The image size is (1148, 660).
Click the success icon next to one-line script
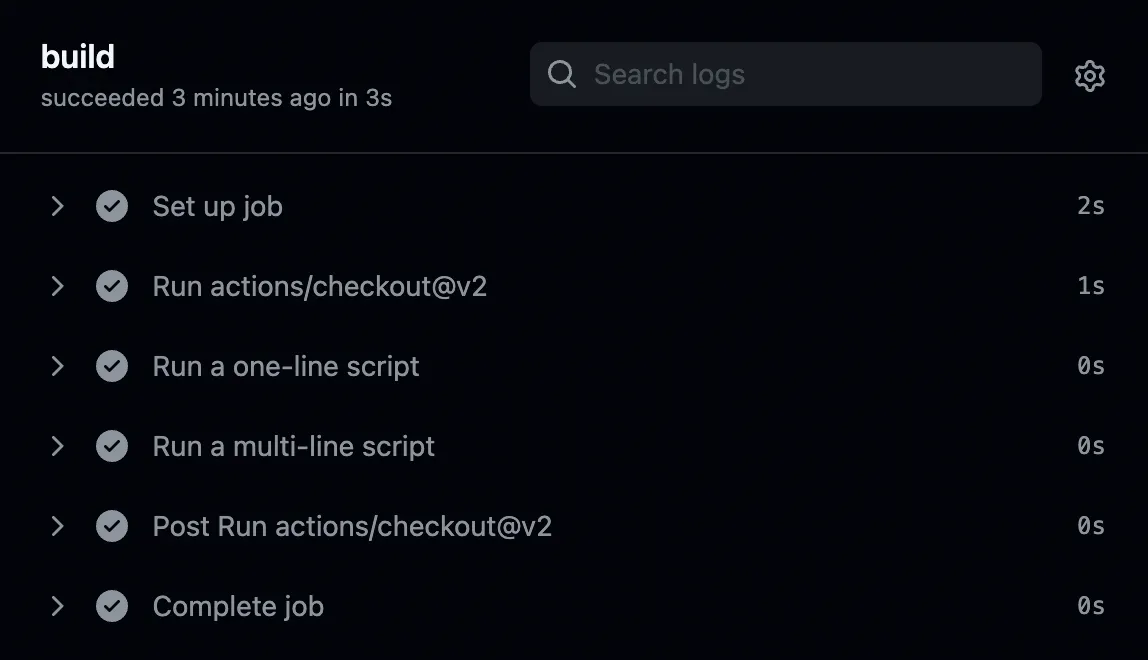click(112, 366)
